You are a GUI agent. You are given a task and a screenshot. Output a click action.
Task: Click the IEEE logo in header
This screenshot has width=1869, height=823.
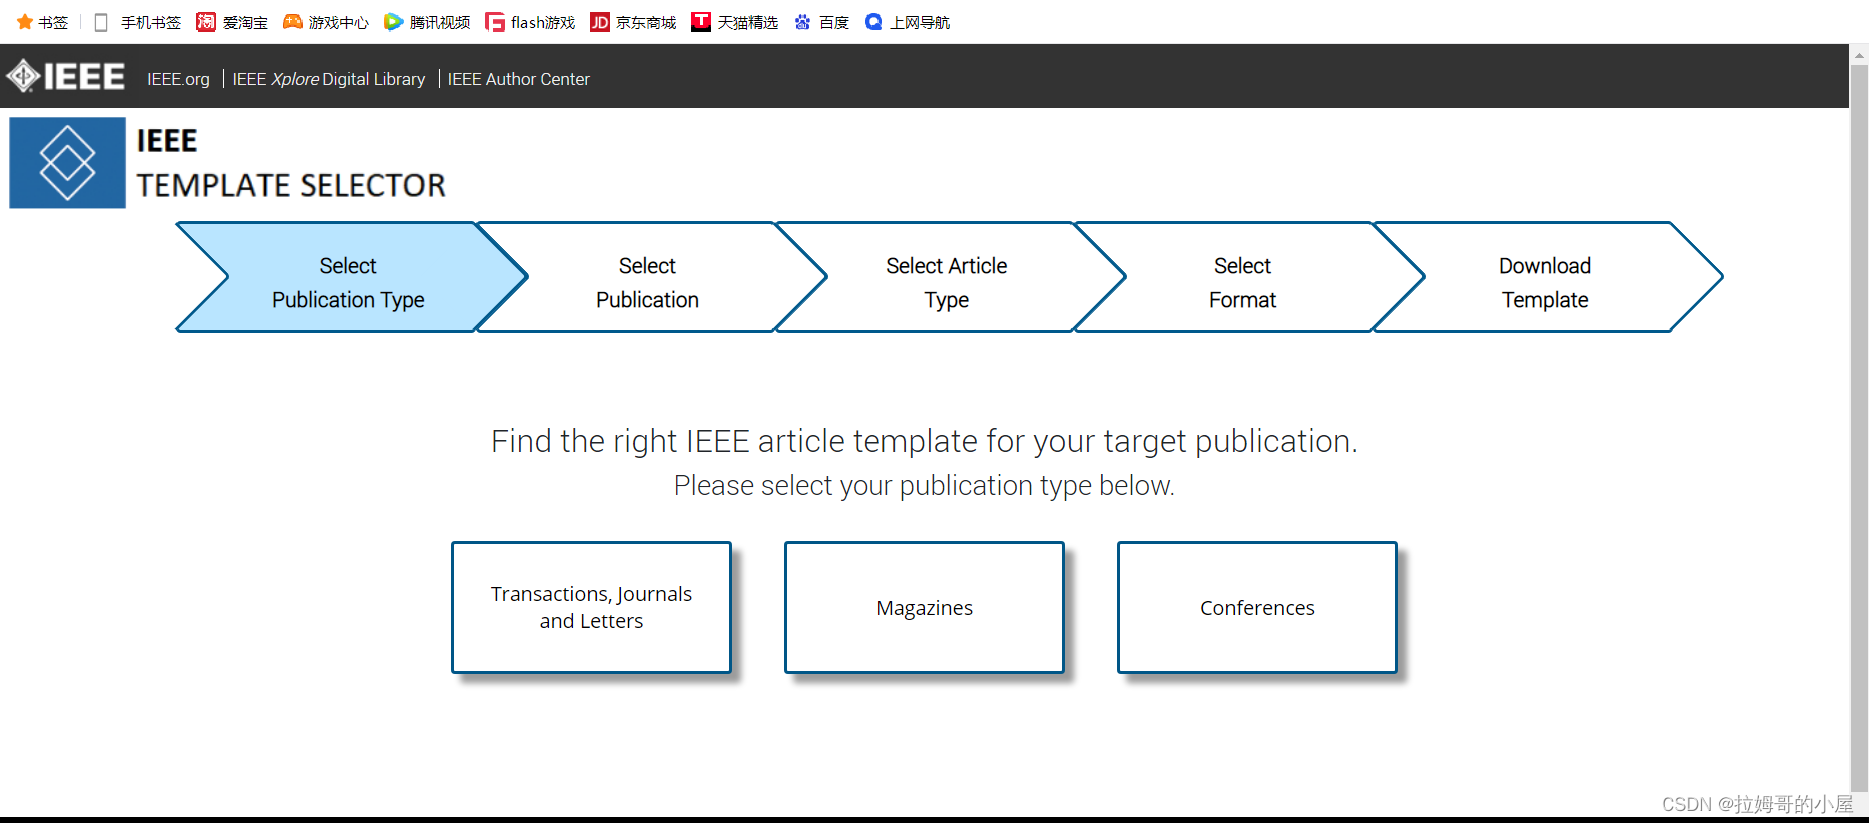[66, 77]
